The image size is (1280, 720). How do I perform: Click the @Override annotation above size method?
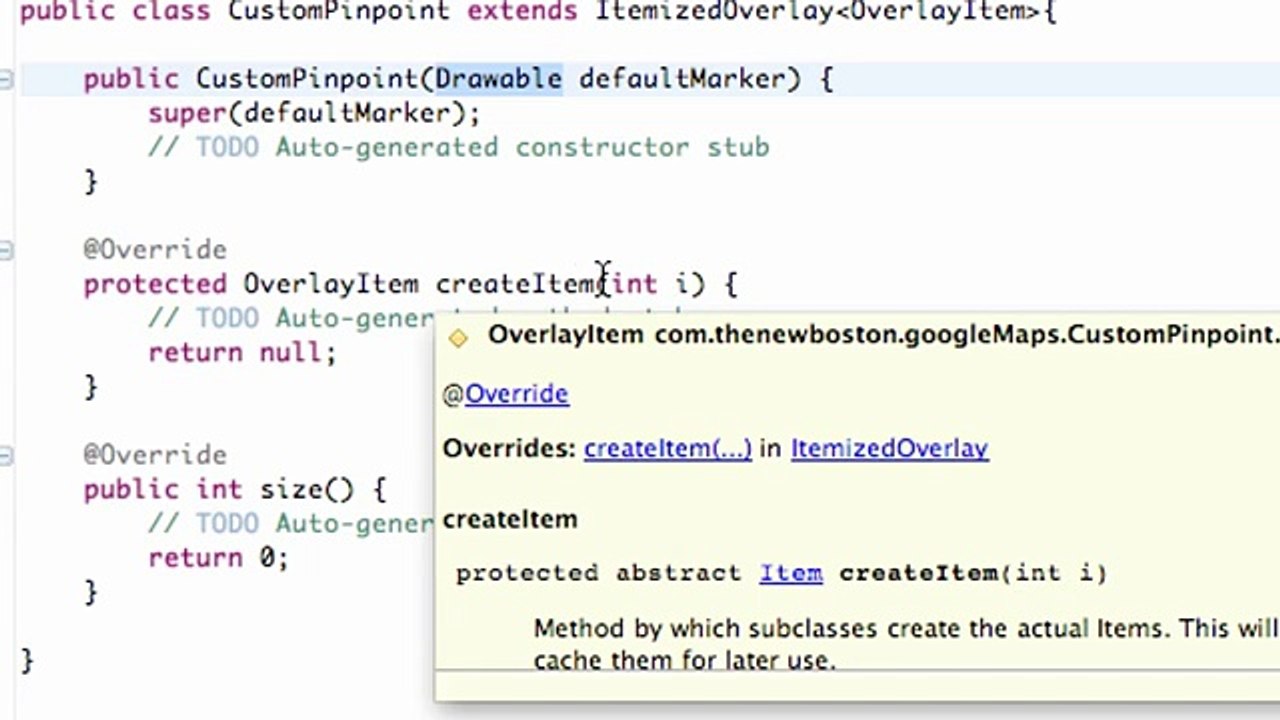155,455
